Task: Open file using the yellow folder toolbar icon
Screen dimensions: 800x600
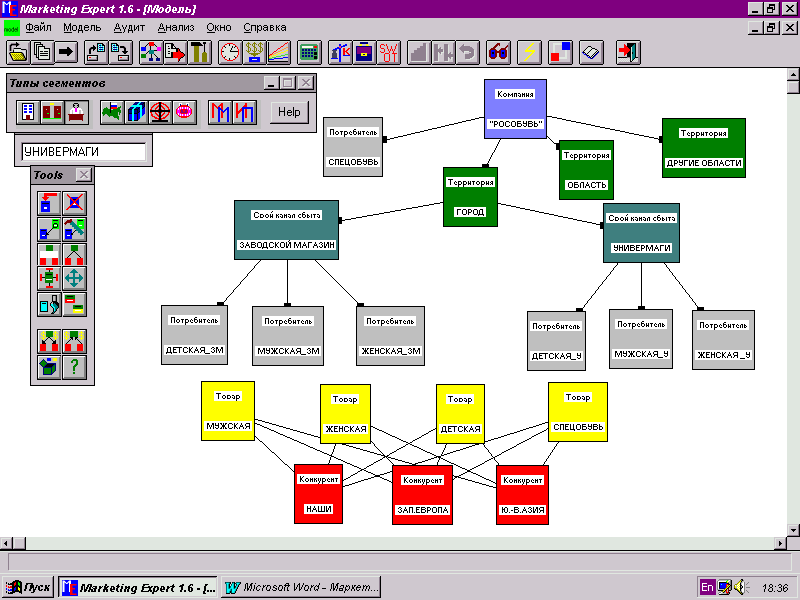Action: pos(18,53)
